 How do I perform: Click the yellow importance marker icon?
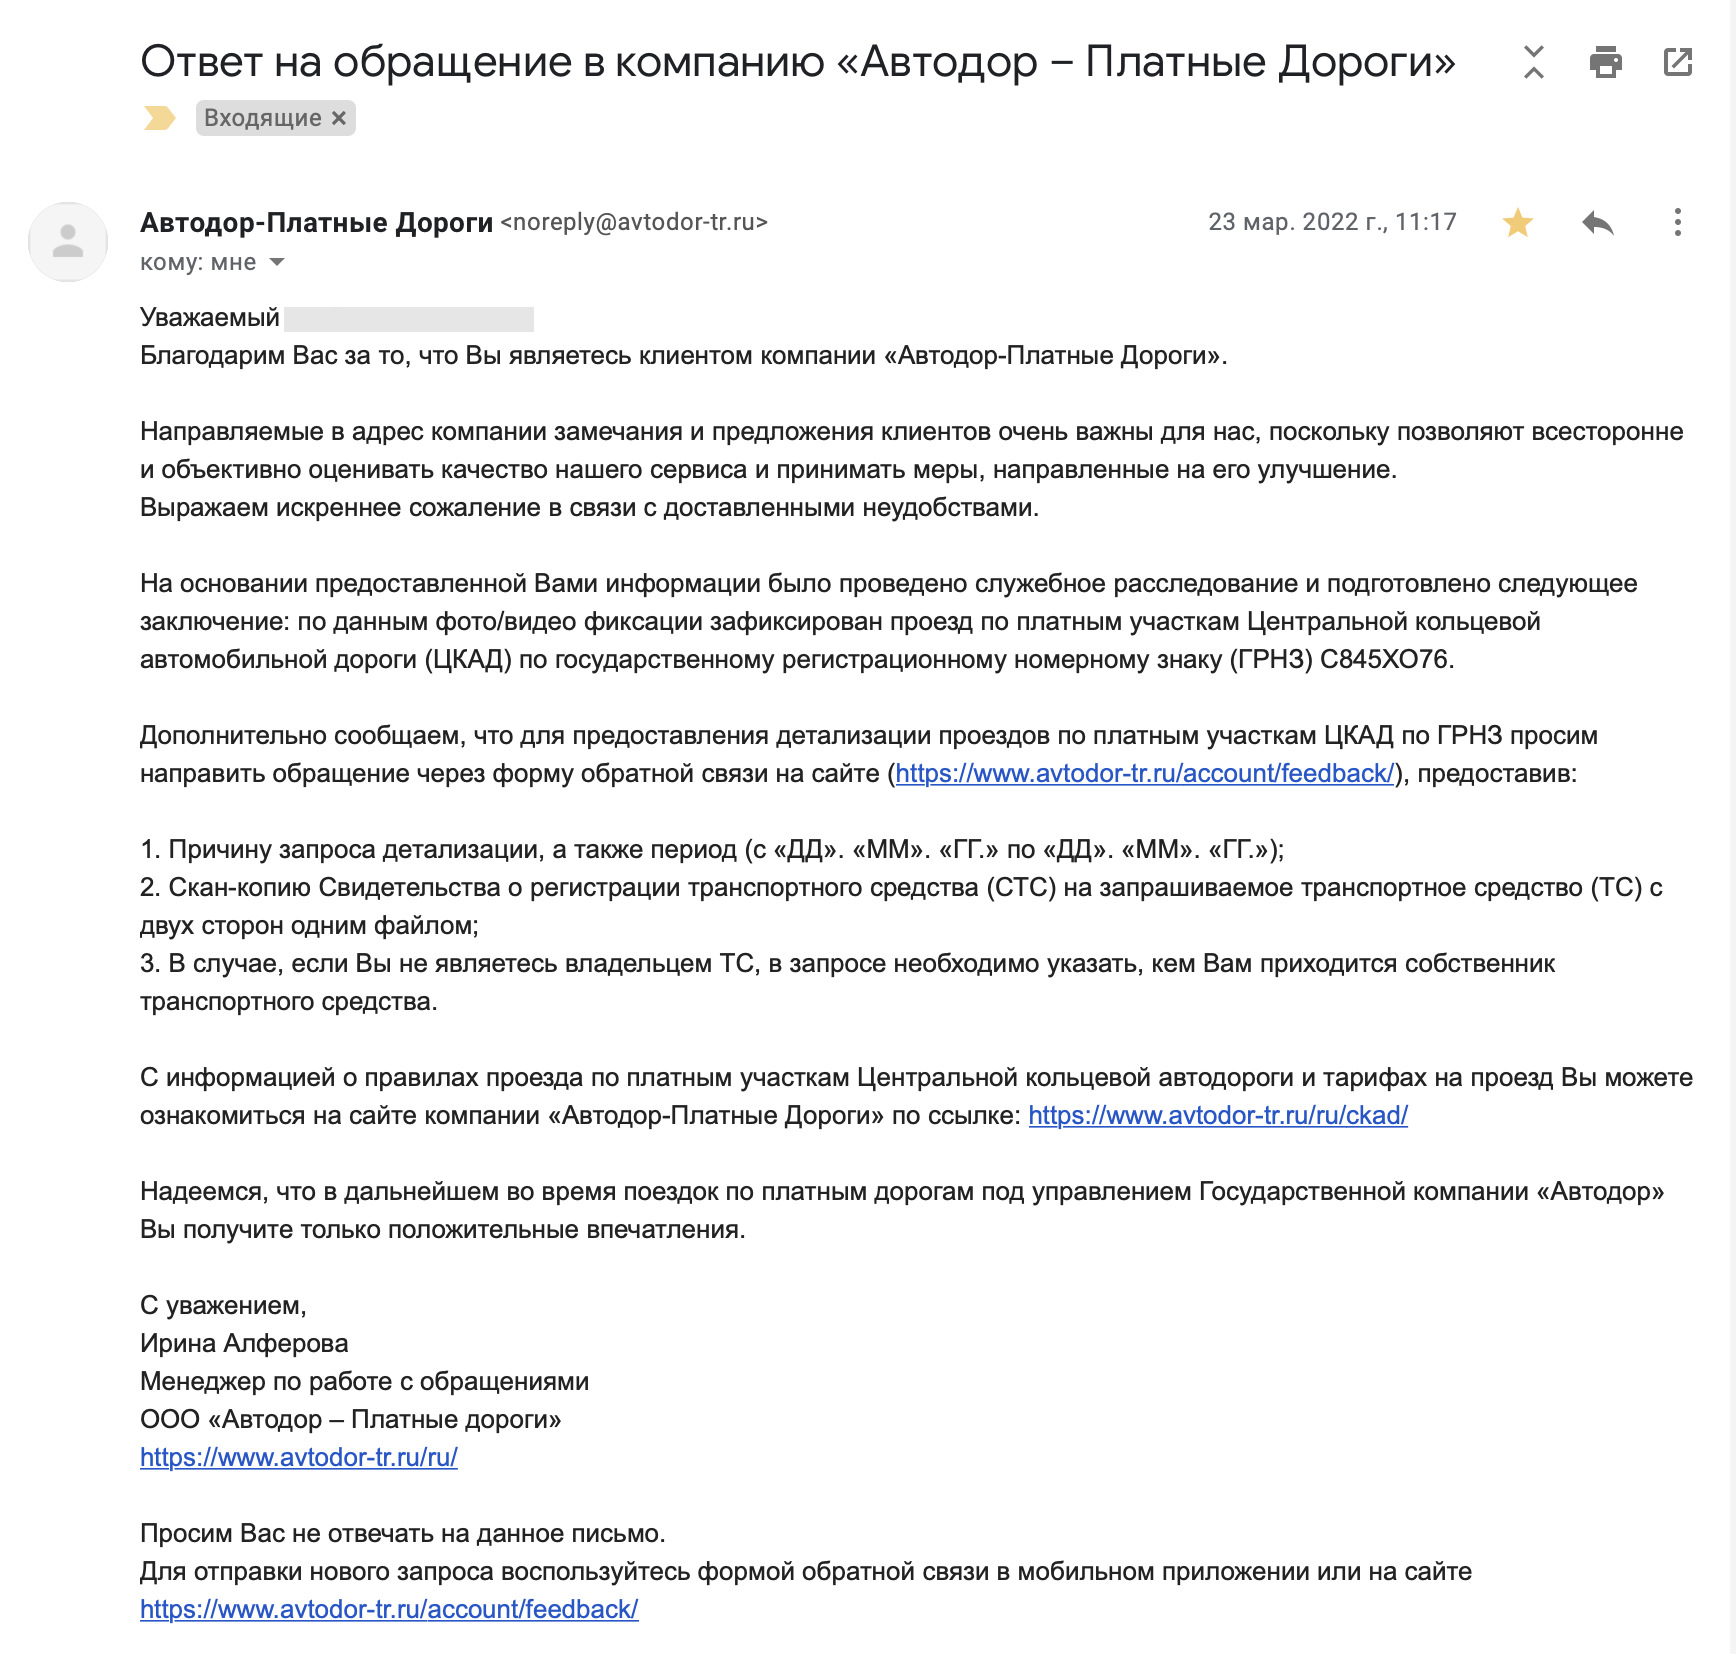point(159,118)
